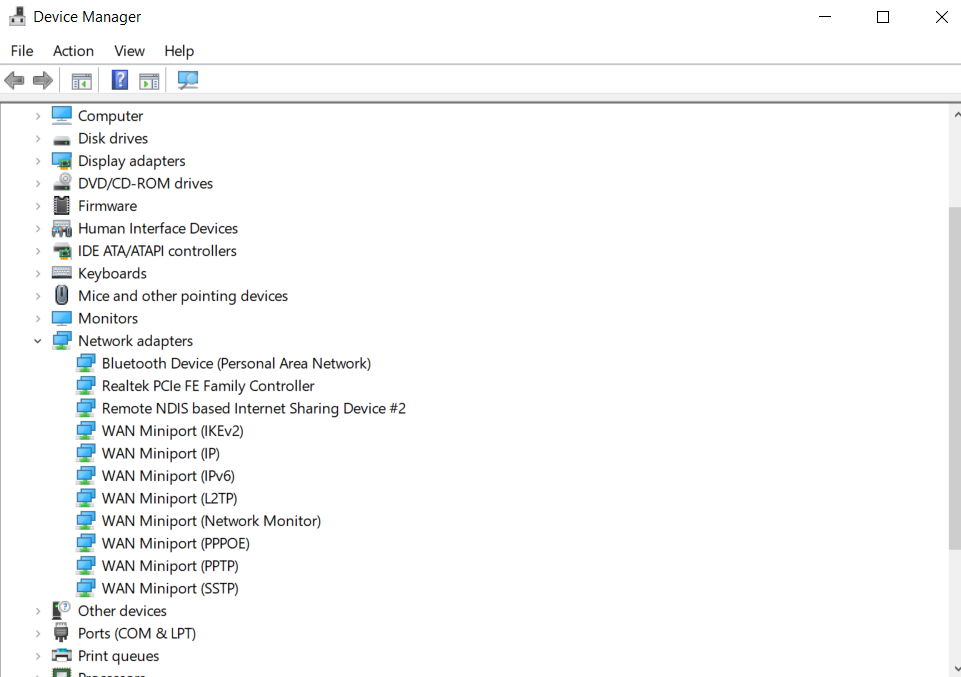The height and width of the screenshot is (677, 961).
Task: Click the Ports (COM & LPT) plug icon
Action: 61,633
